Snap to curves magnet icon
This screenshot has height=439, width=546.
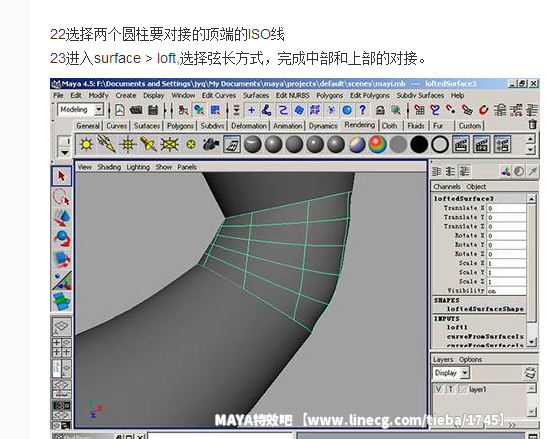click(x=435, y=110)
